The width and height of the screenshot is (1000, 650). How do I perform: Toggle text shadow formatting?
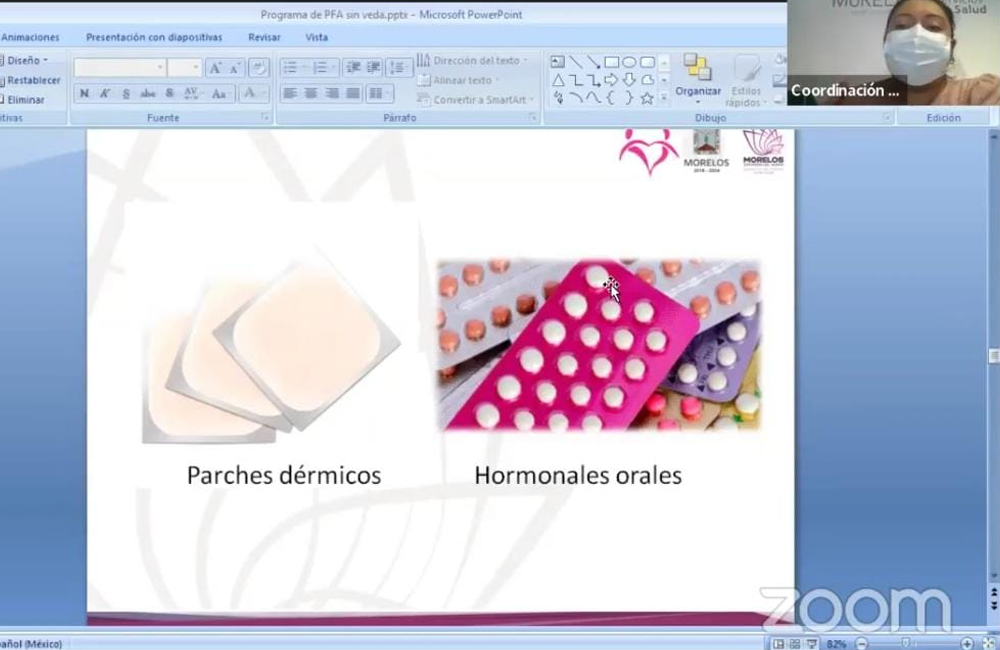point(170,94)
